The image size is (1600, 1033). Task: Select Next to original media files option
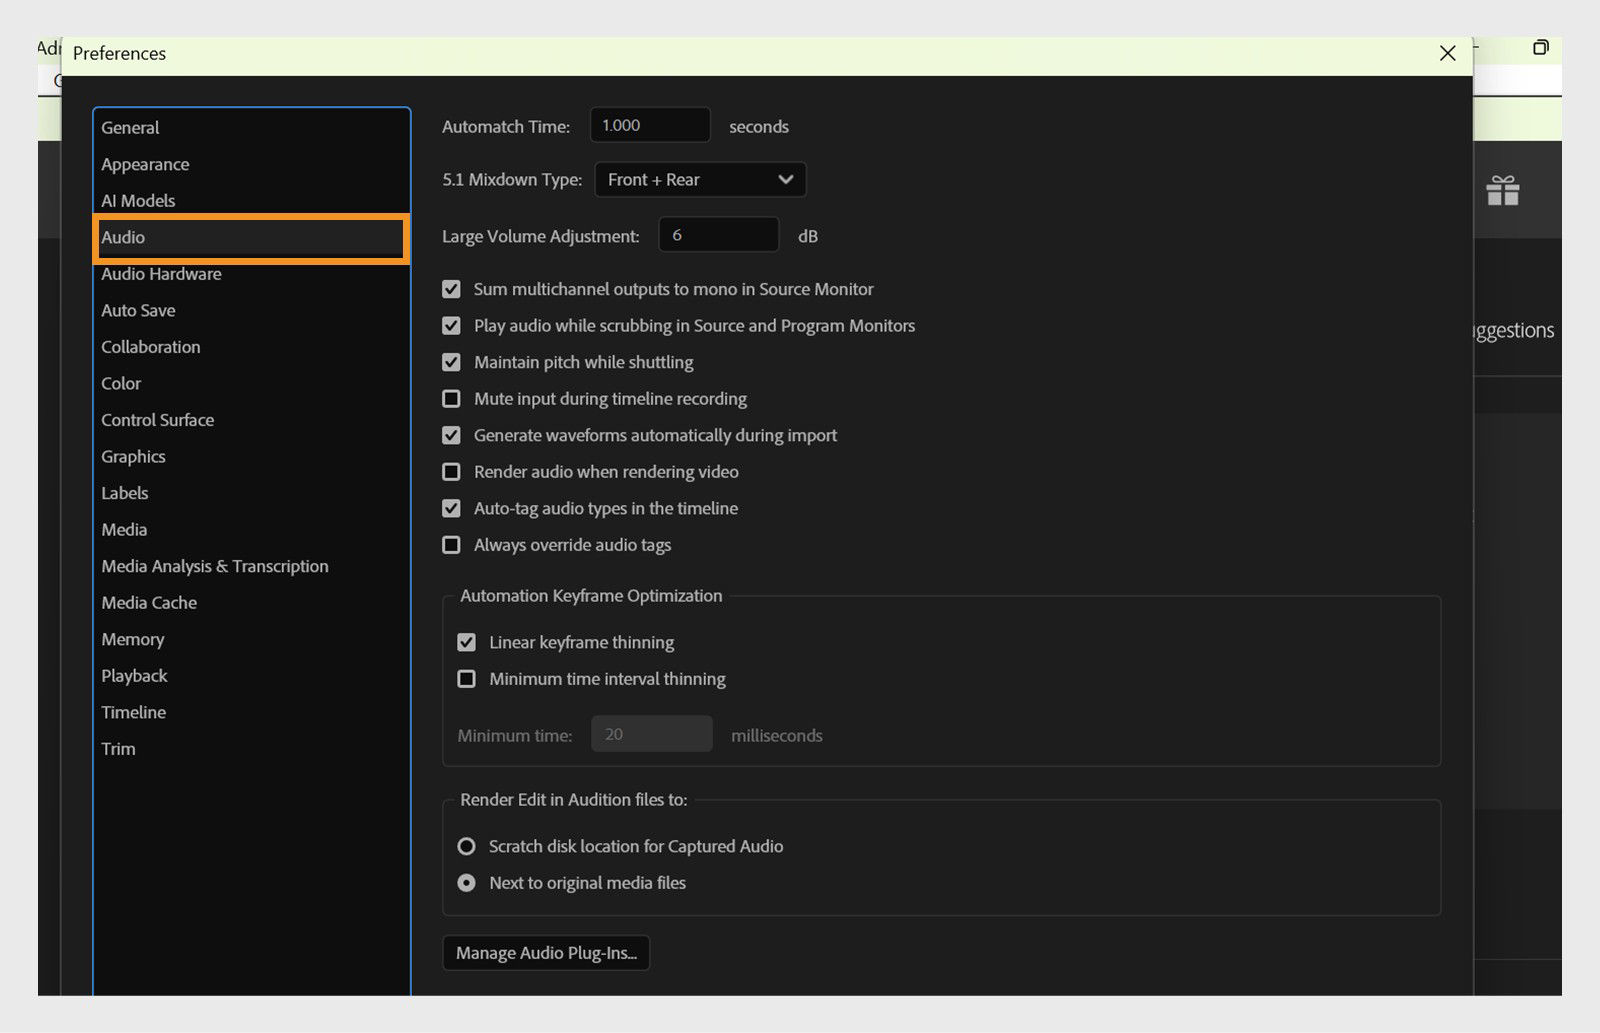pos(466,882)
